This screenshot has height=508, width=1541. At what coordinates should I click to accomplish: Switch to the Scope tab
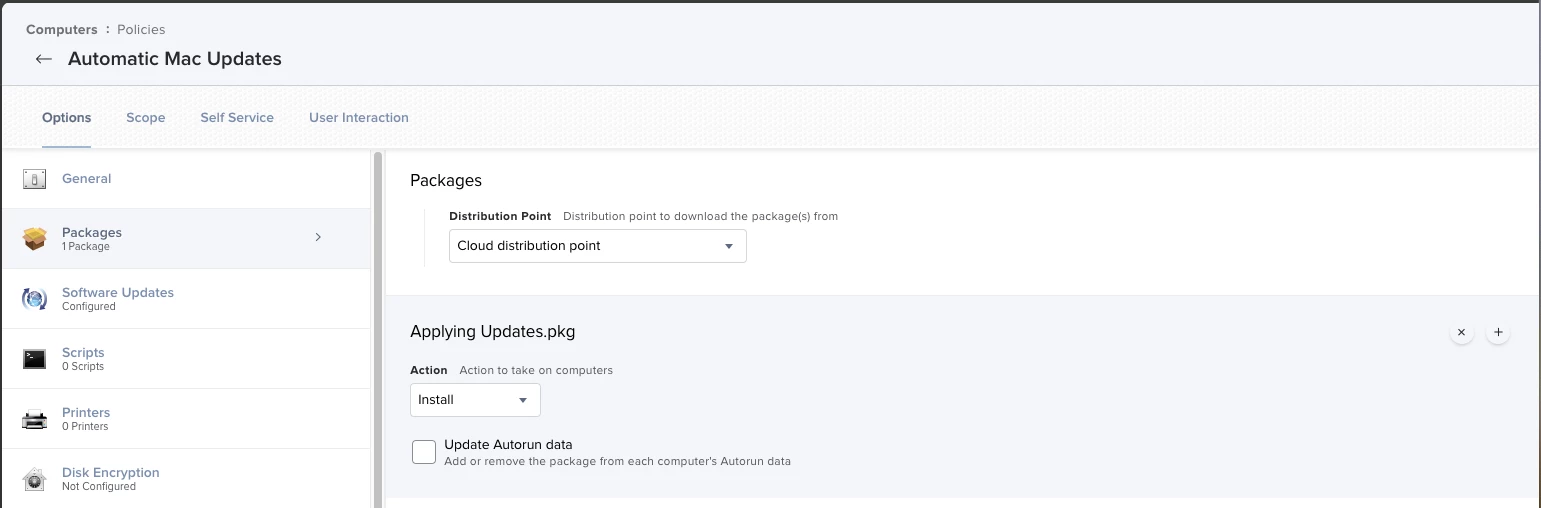click(x=145, y=118)
